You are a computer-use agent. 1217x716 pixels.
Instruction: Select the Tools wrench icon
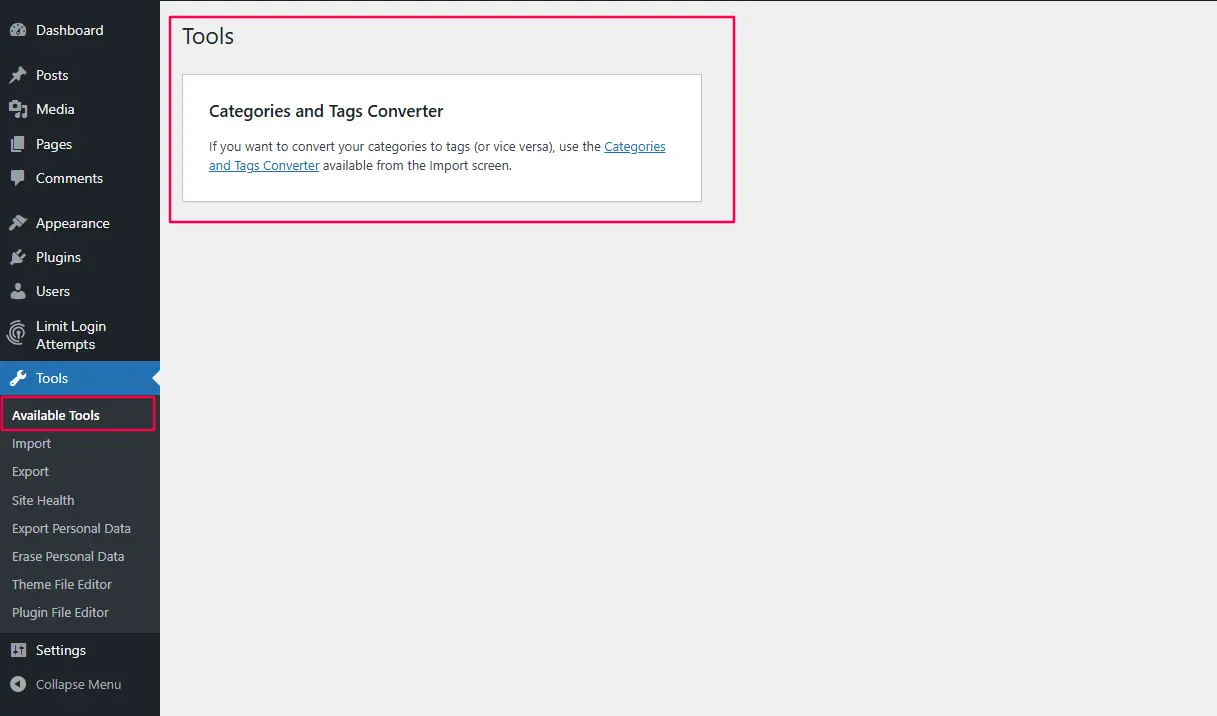click(x=17, y=378)
